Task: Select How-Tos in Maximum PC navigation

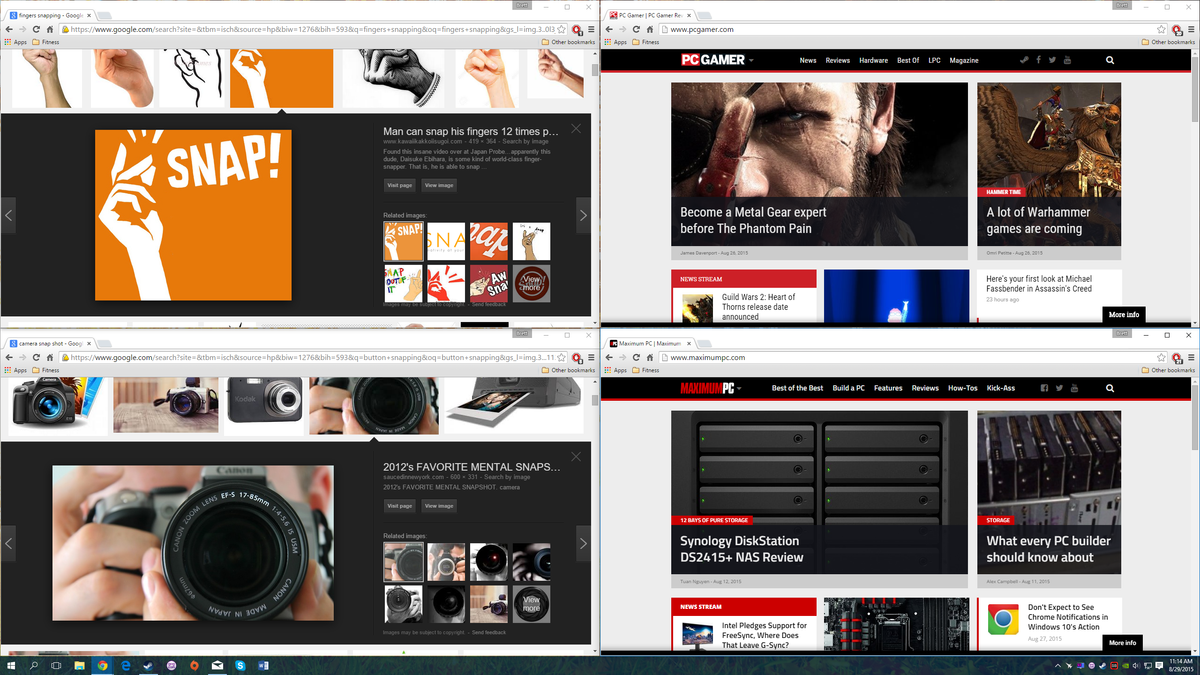Action: (962, 388)
